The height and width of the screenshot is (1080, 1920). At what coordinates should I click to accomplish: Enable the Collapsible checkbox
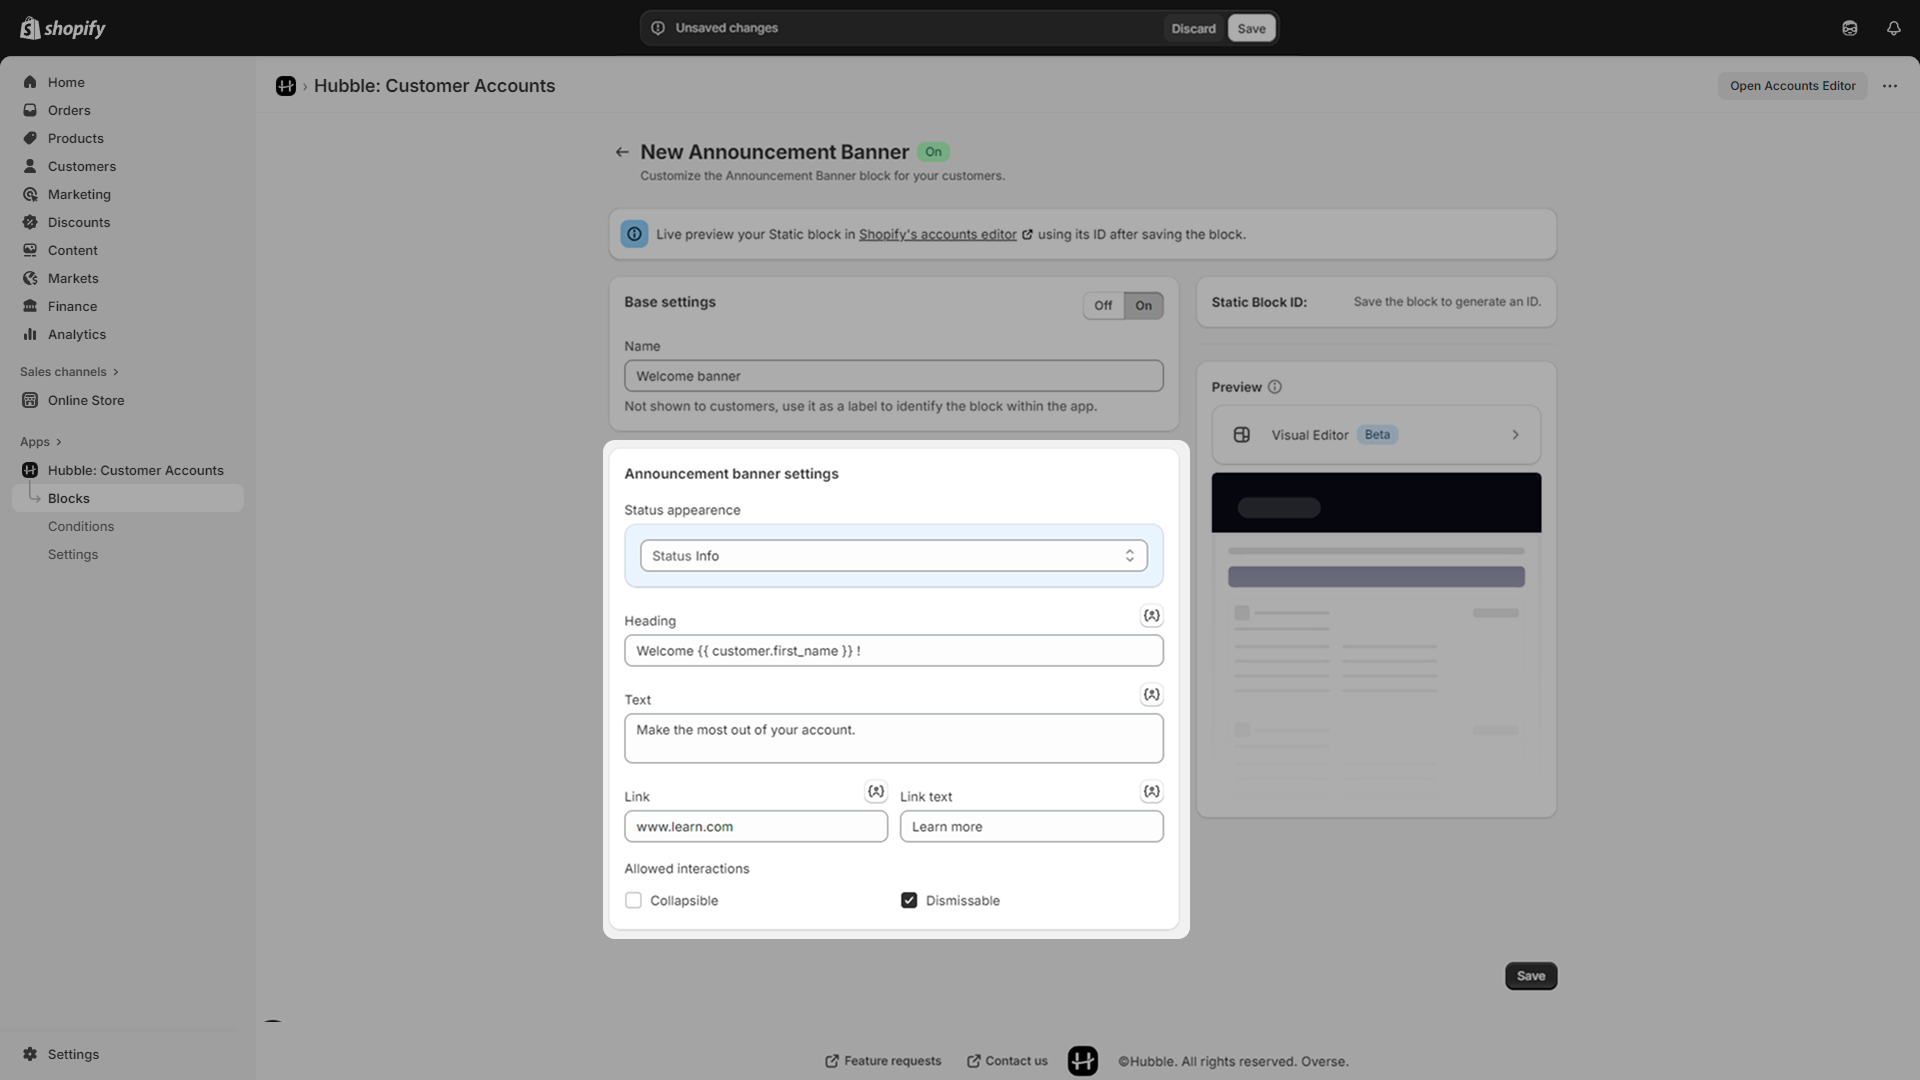click(633, 901)
